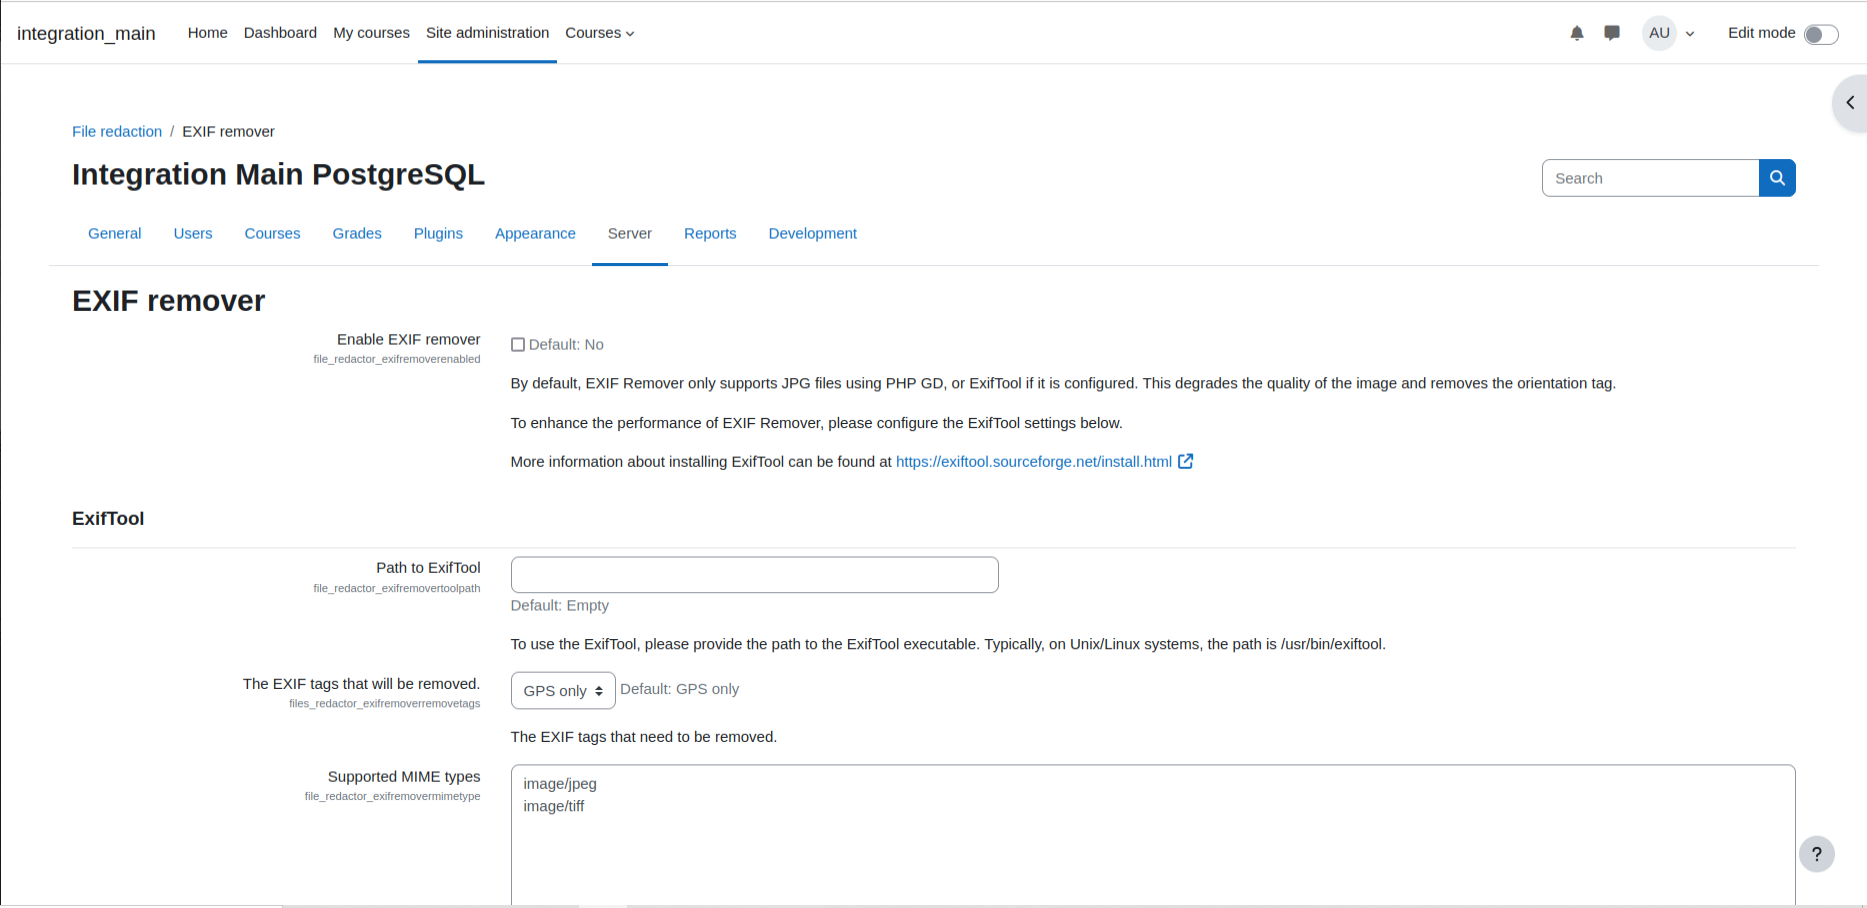Image resolution: width=1867 pixels, height=908 pixels.
Task: Switch to the Appearance tab
Action: [x=535, y=233]
